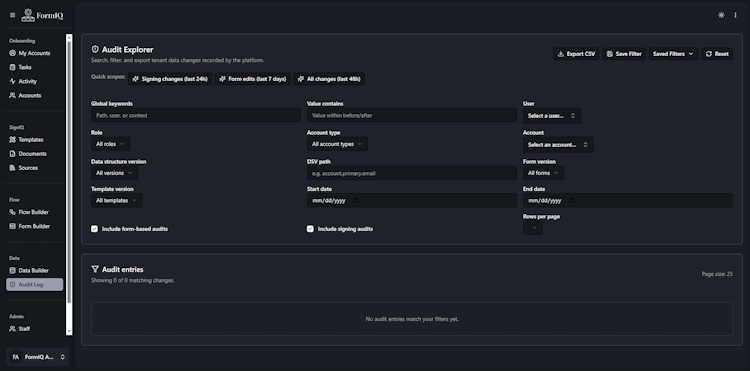Click the Global keywords input field
750x371 pixels.
point(196,115)
